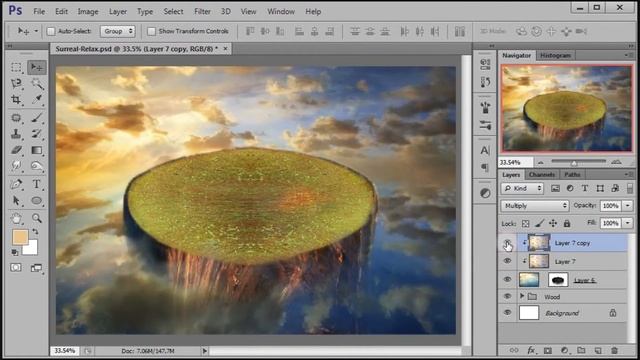Open status bar info arrow menu

[x=204, y=351]
